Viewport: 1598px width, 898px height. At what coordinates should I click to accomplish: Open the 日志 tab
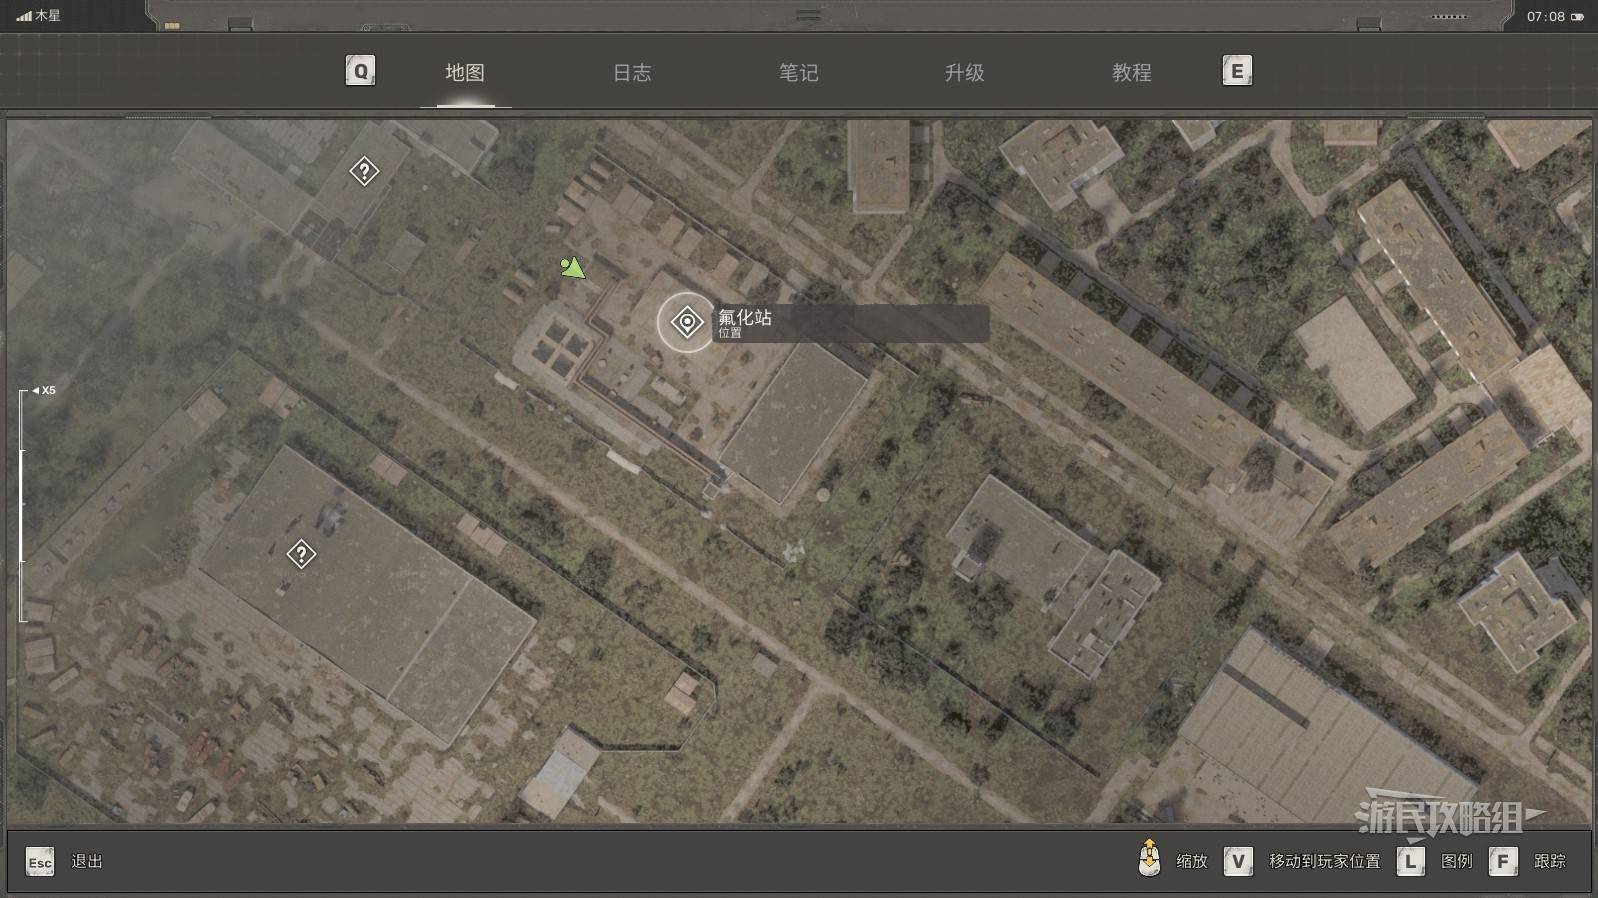[632, 72]
